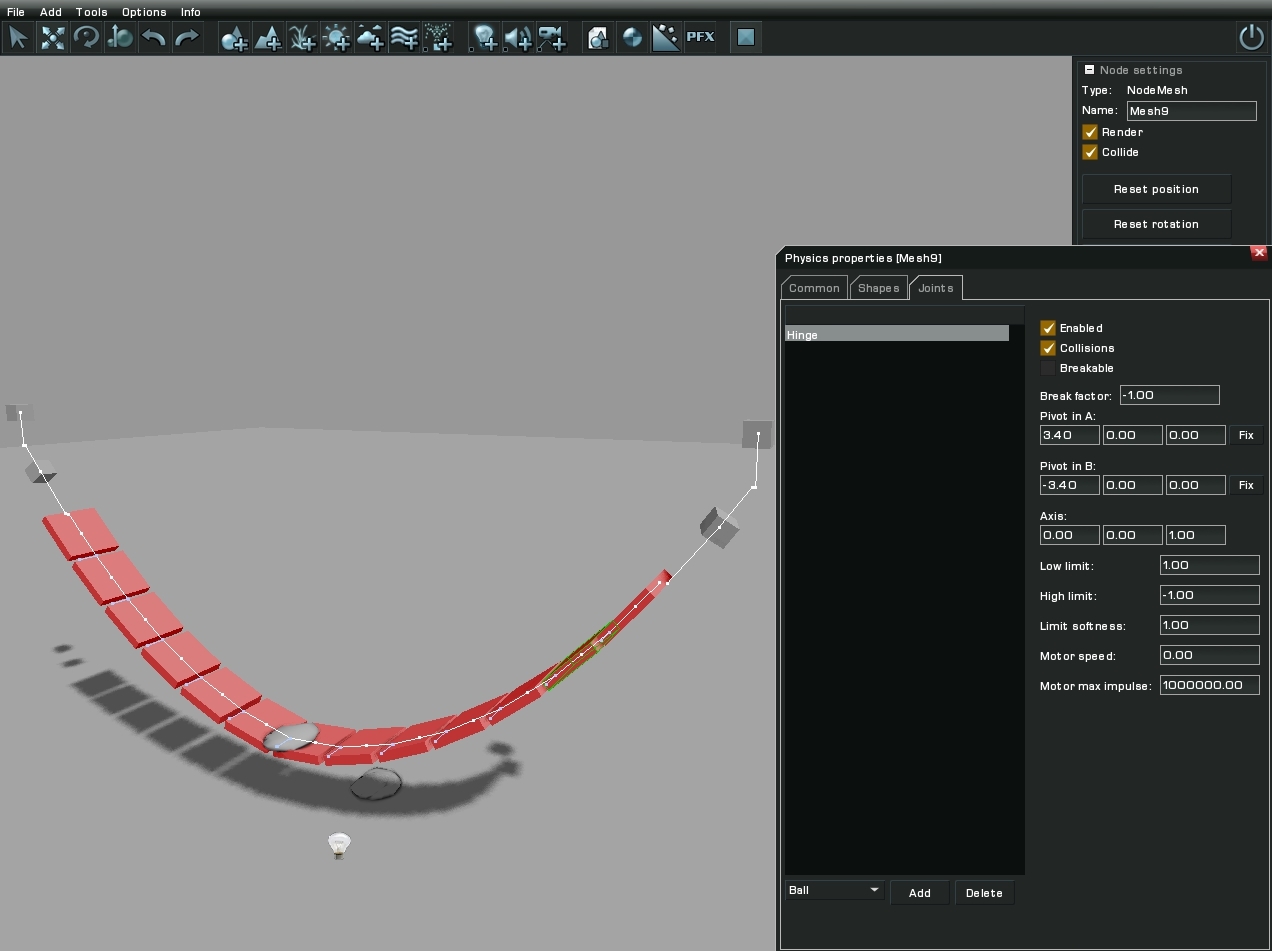Viewport: 1272px width, 951px height.
Task: Click the power button at top right
Action: click(x=1251, y=36)
